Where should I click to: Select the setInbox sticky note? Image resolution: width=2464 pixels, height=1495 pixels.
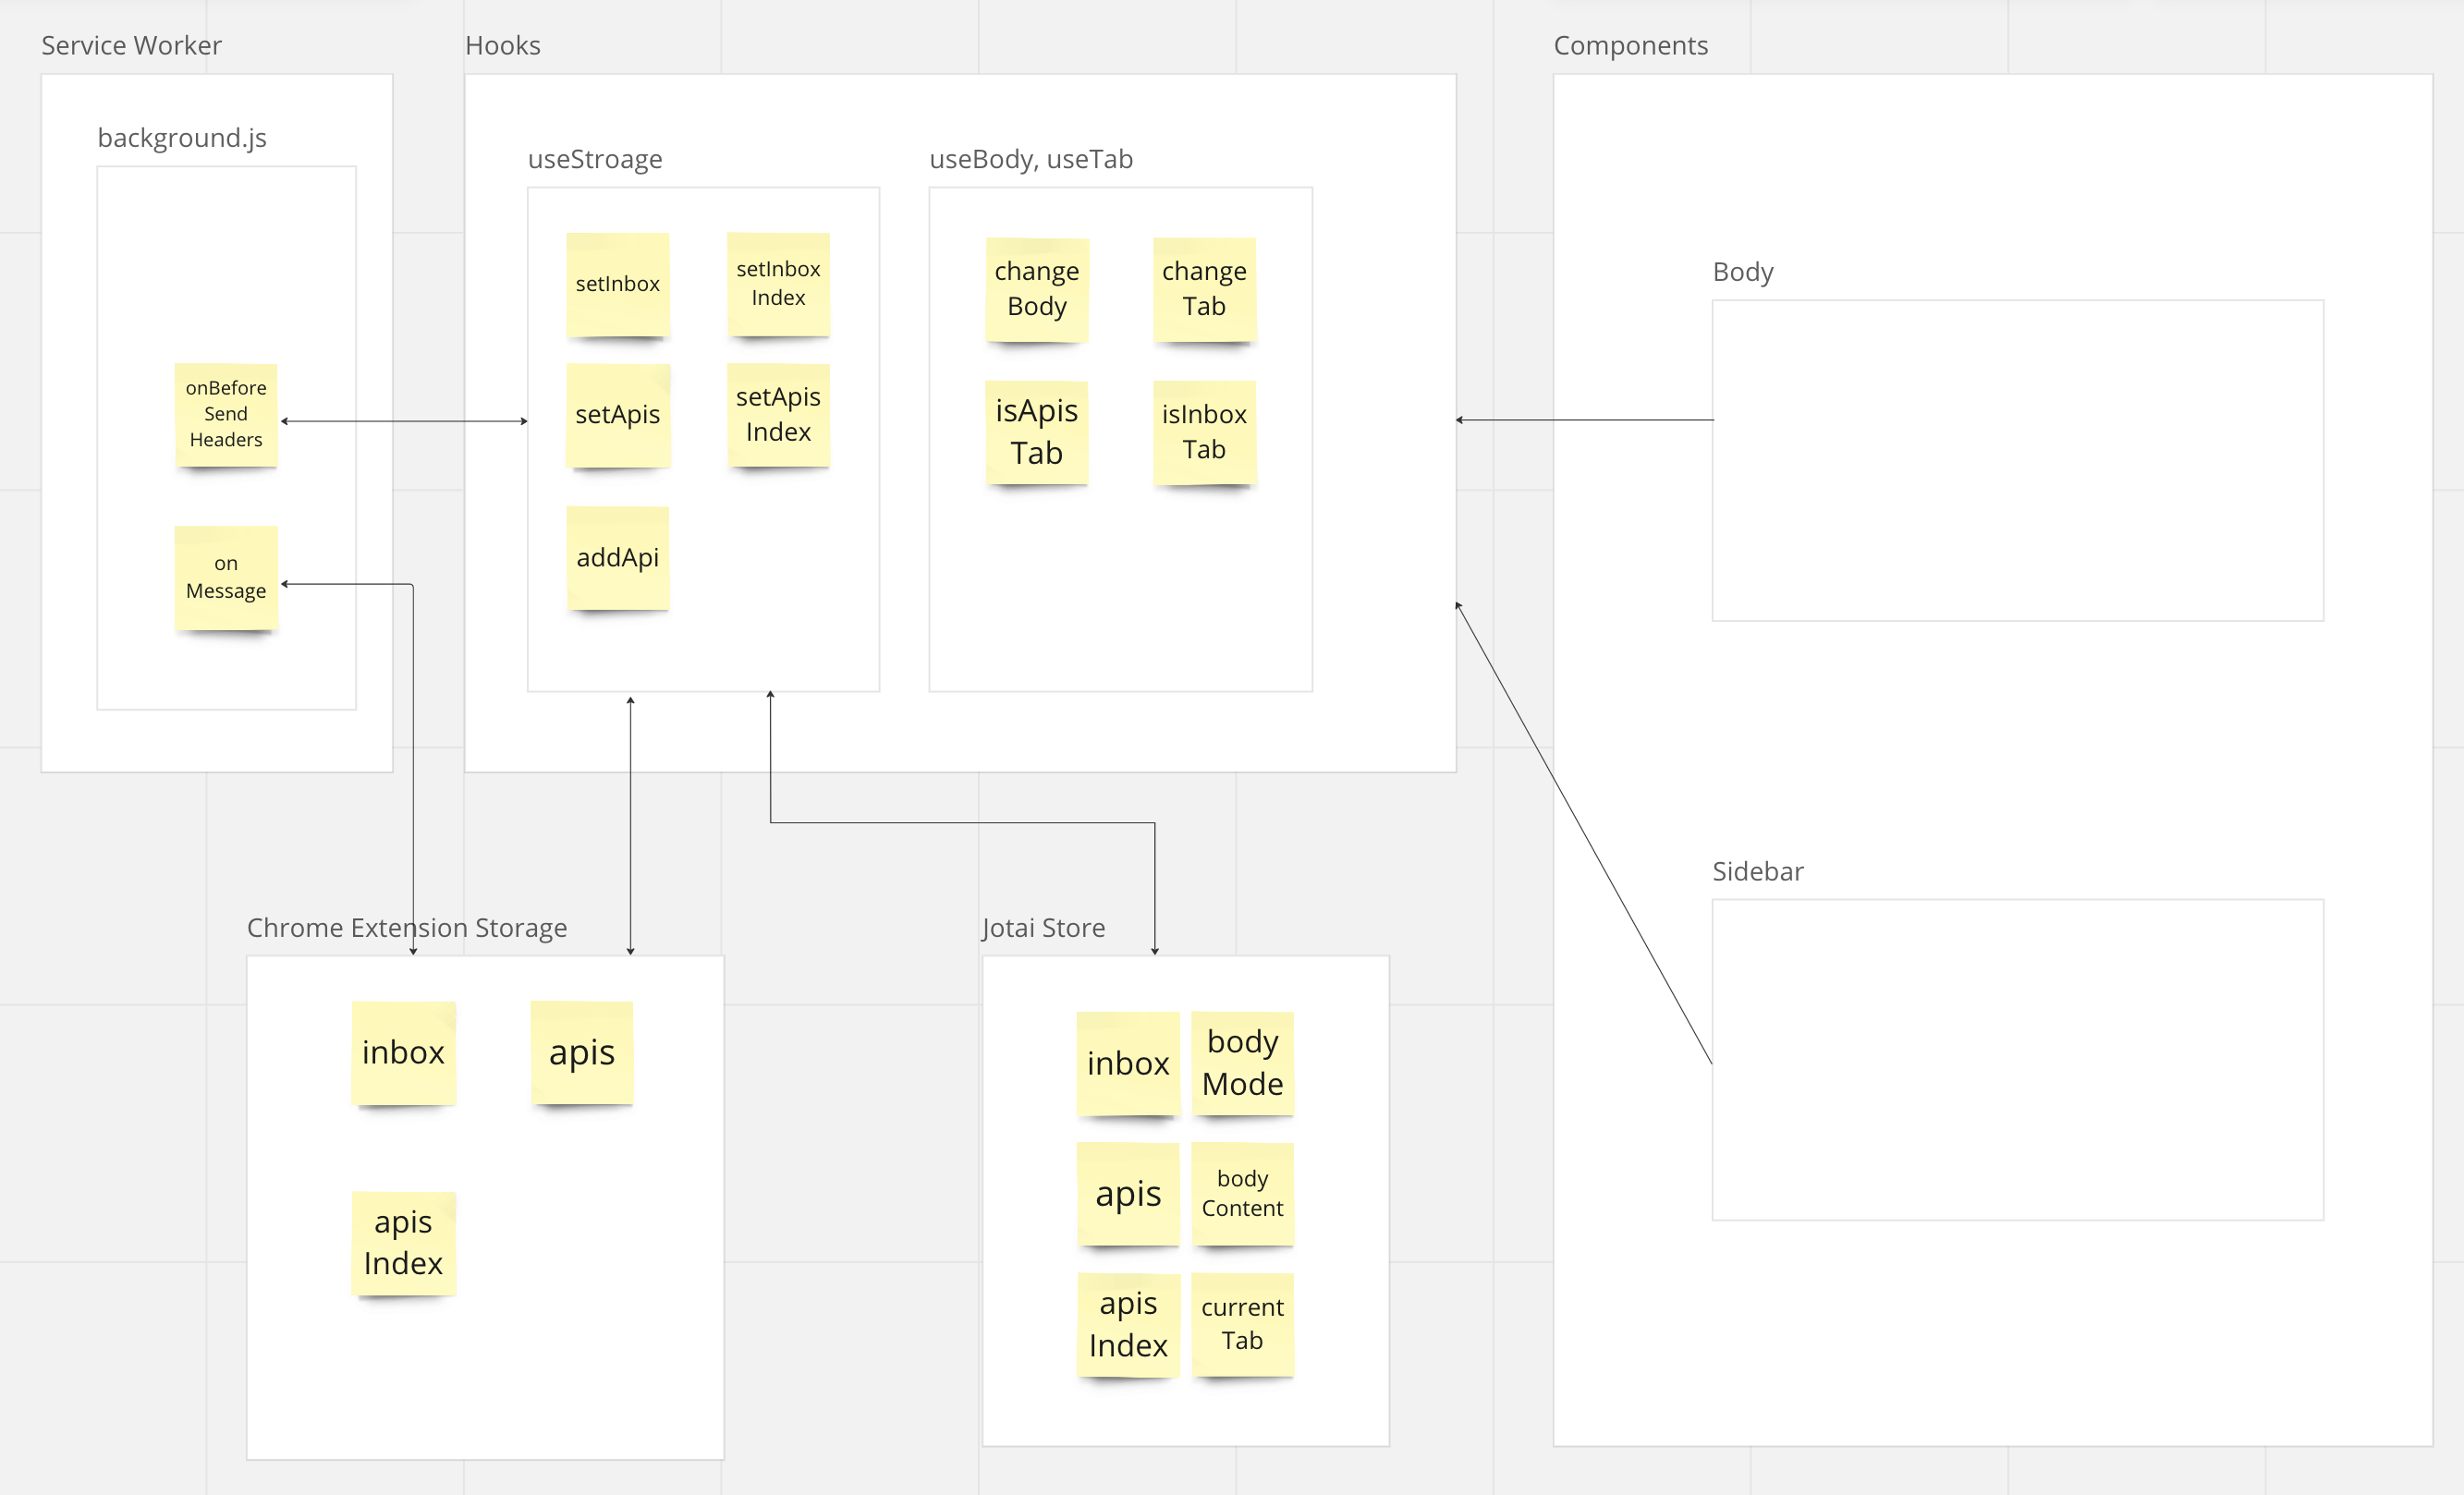click(617, 284)
